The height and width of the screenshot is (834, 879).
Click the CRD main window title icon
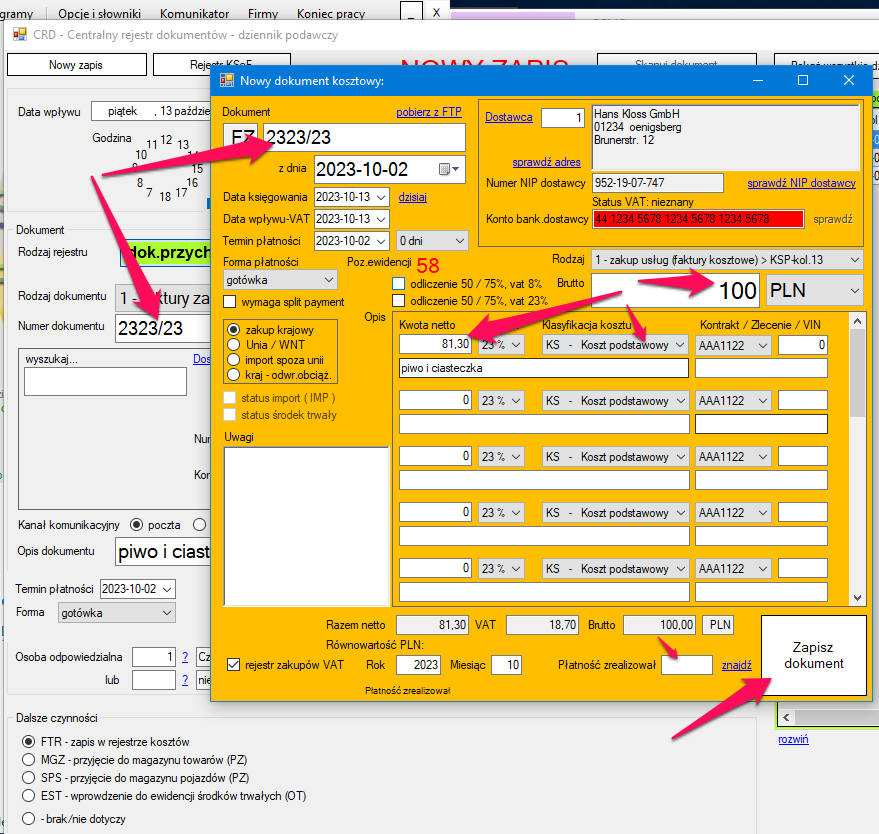pyautogui.click(x=20, y=35)
